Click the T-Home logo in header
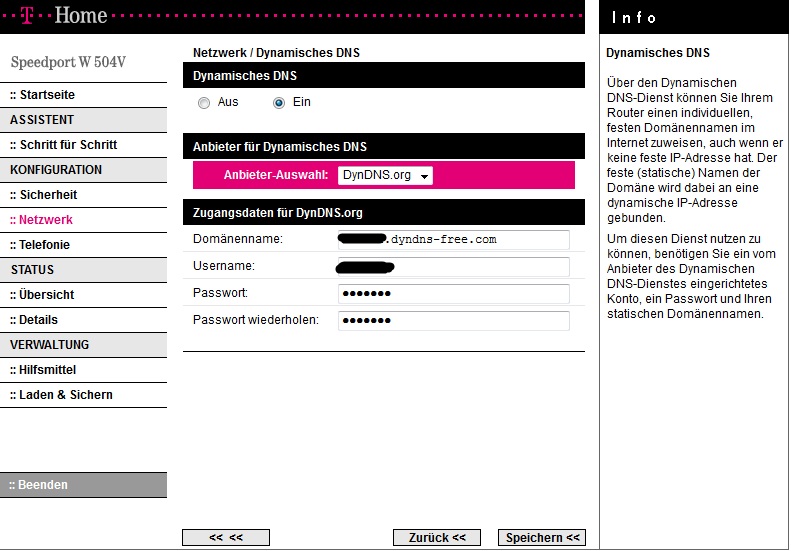This screenshot has width=791, height=551. 64,16
